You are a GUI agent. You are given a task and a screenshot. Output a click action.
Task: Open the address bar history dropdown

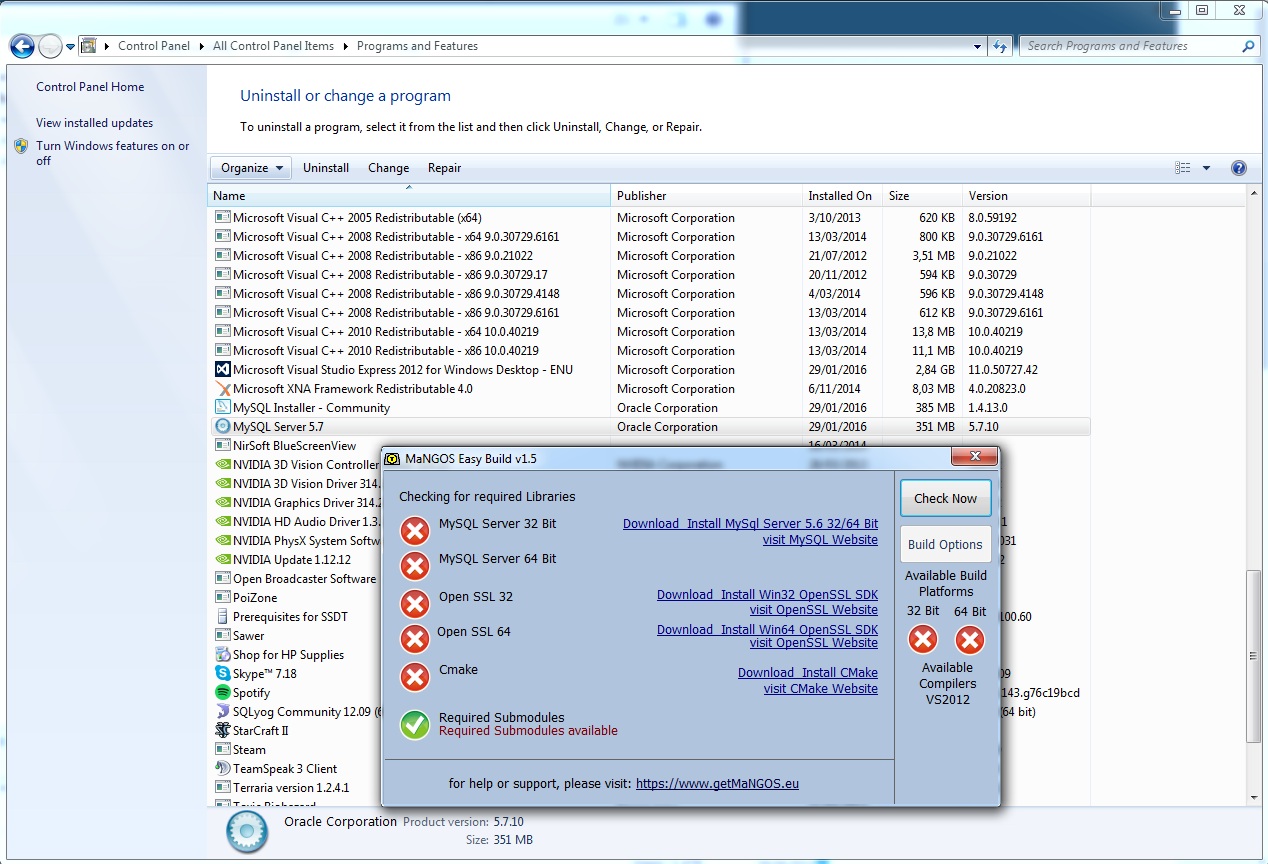[978, 46]
